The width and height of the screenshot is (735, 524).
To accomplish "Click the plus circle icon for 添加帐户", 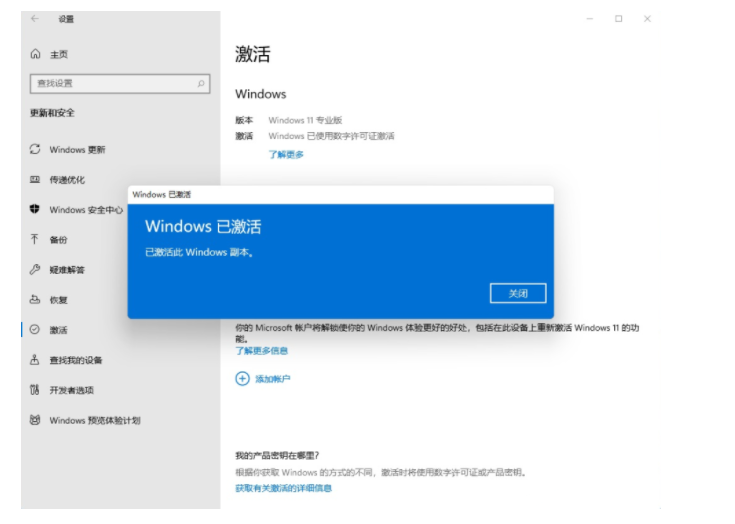I will (x=242, y=378).
